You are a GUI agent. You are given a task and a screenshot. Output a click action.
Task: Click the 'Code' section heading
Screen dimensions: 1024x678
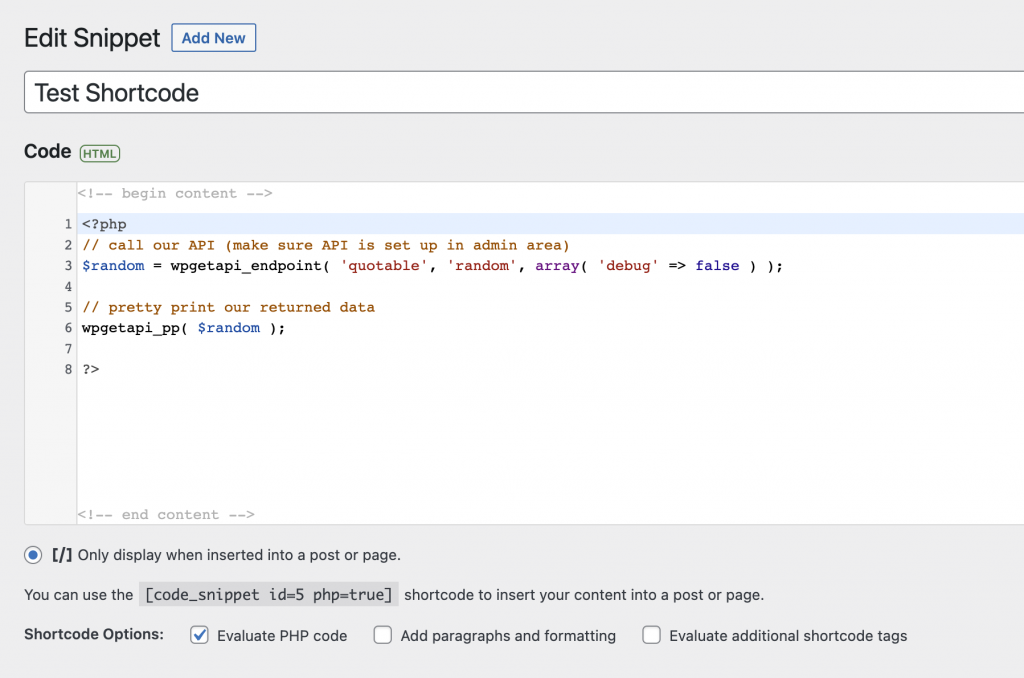pos(48,152)
